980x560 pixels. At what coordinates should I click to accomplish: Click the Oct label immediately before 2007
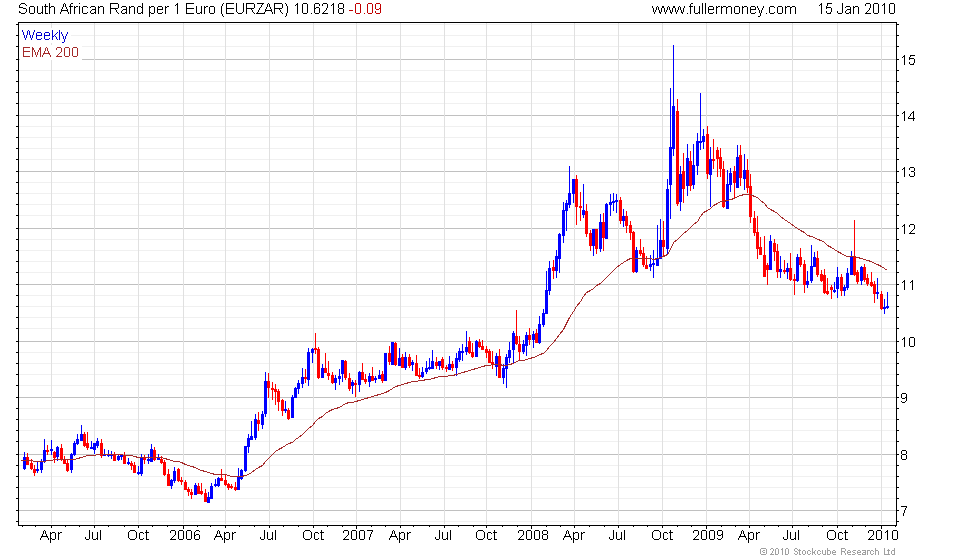point(313,536)
